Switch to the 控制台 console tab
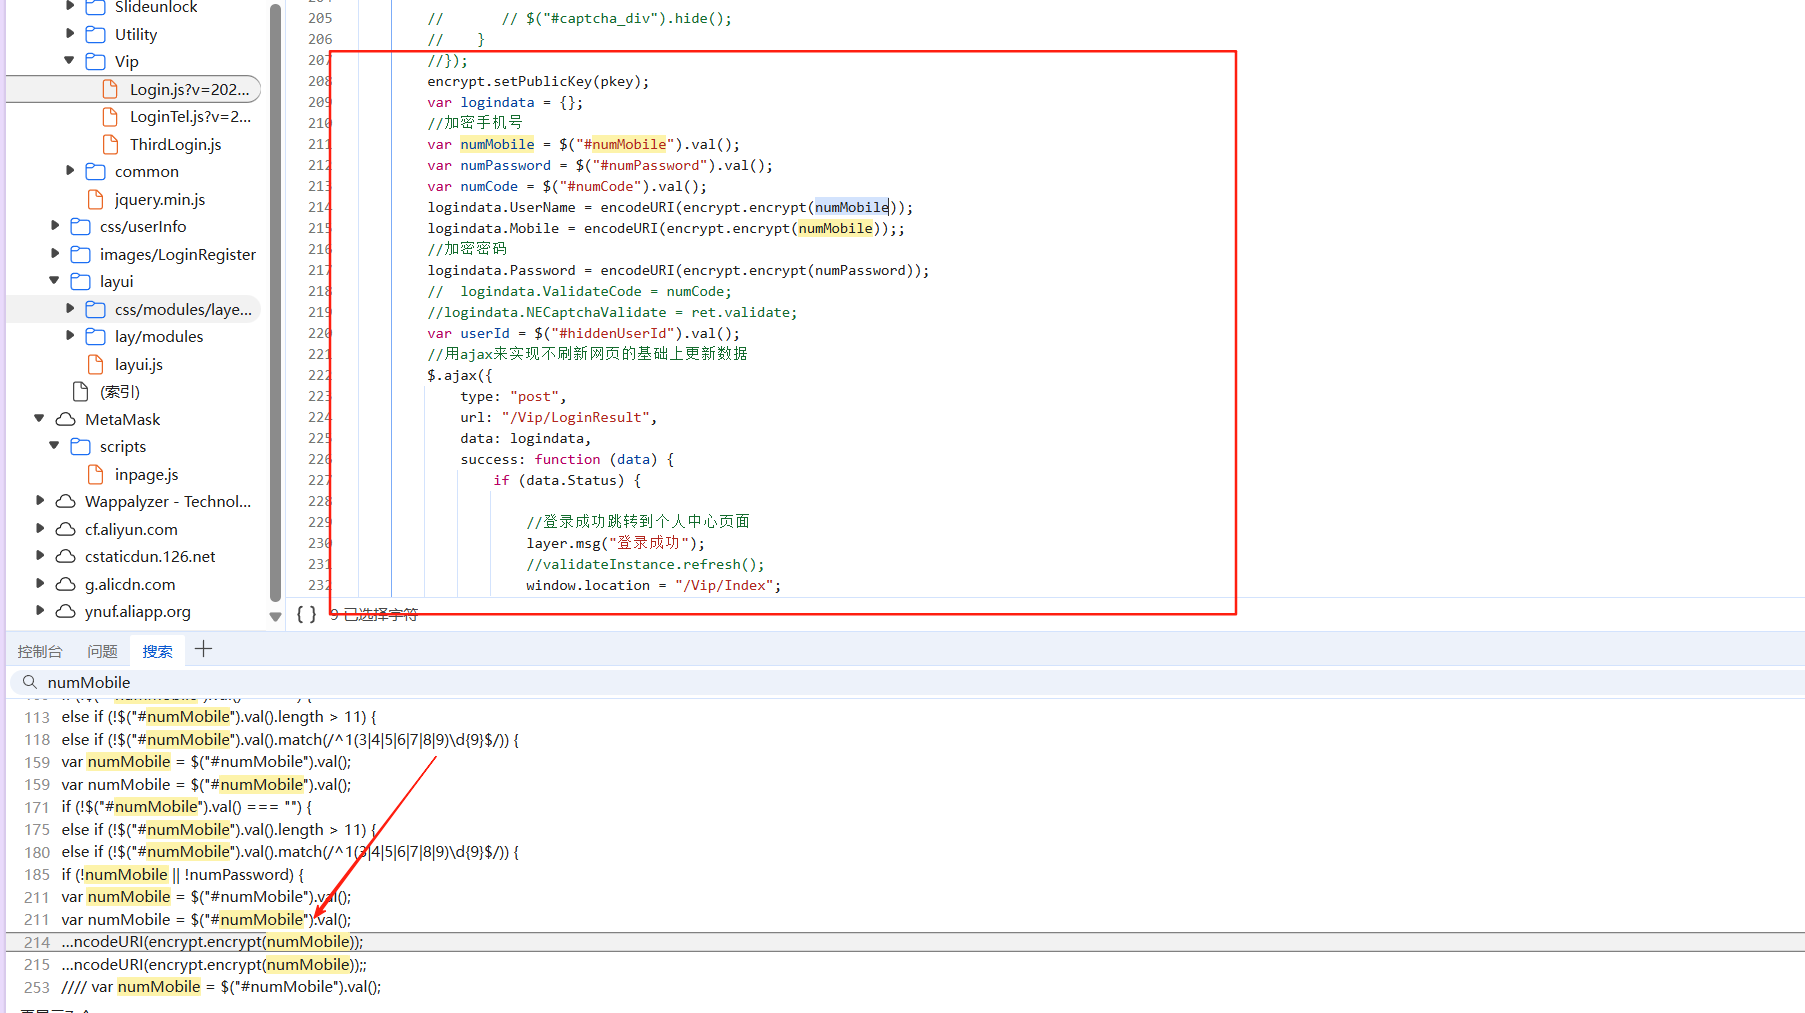 pyautogui.click(x=40, y=651)
